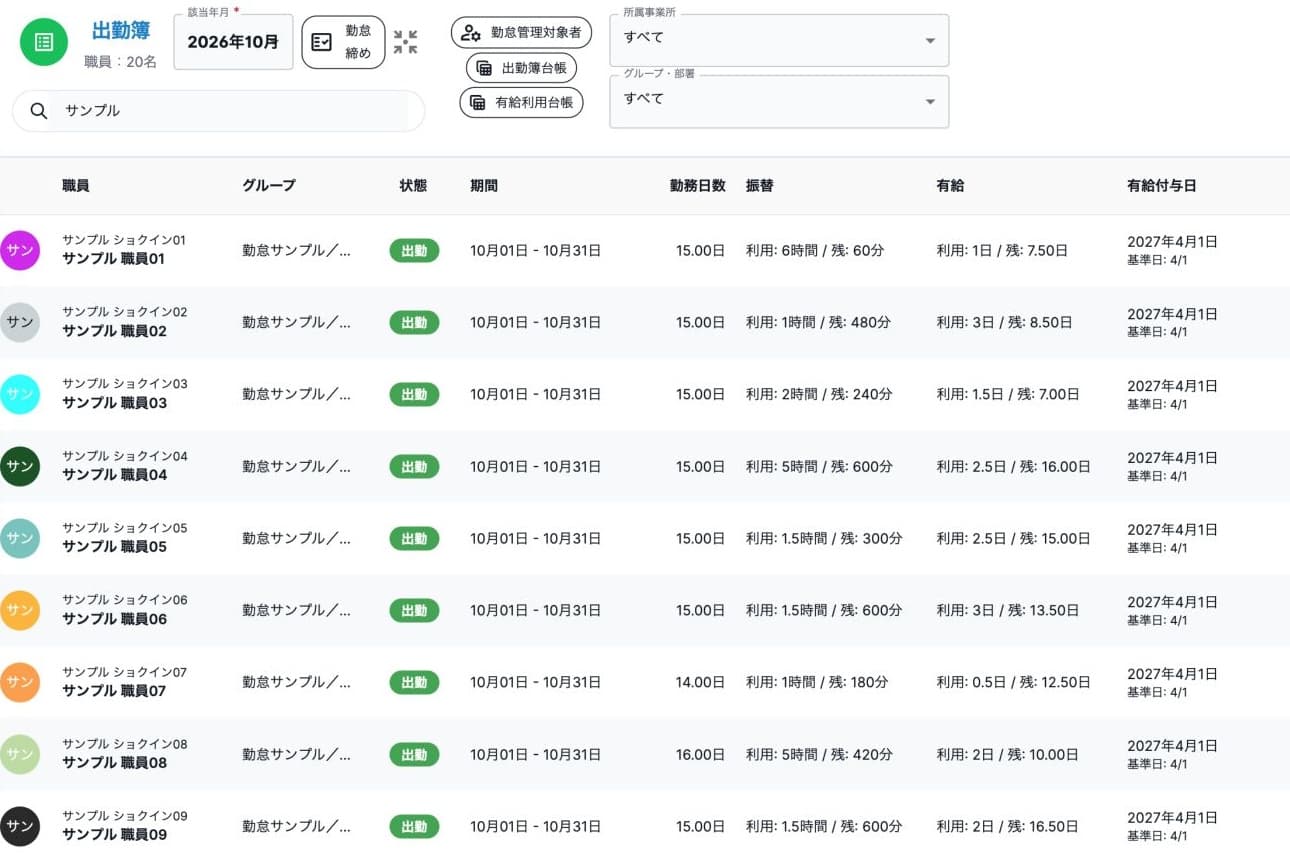
Task: Click 16.00日 work days for 職員08
Action: [700, 754]
